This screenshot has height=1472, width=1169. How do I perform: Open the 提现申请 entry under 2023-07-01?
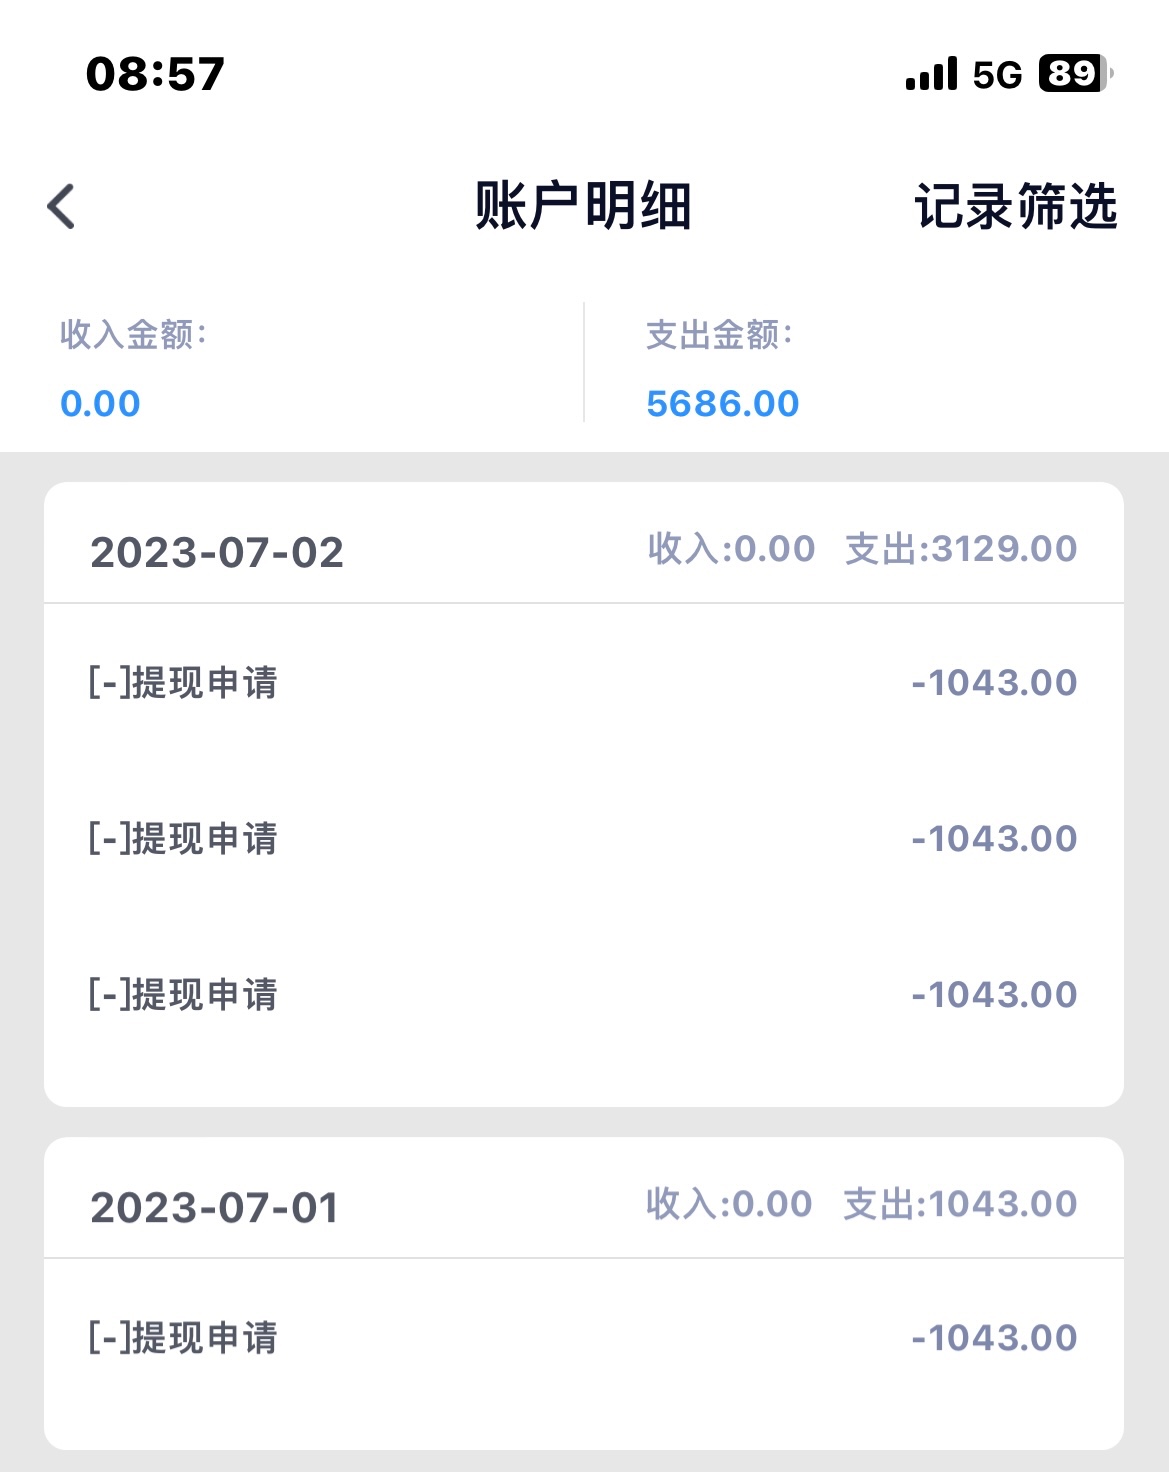[x=183, y=1338]
